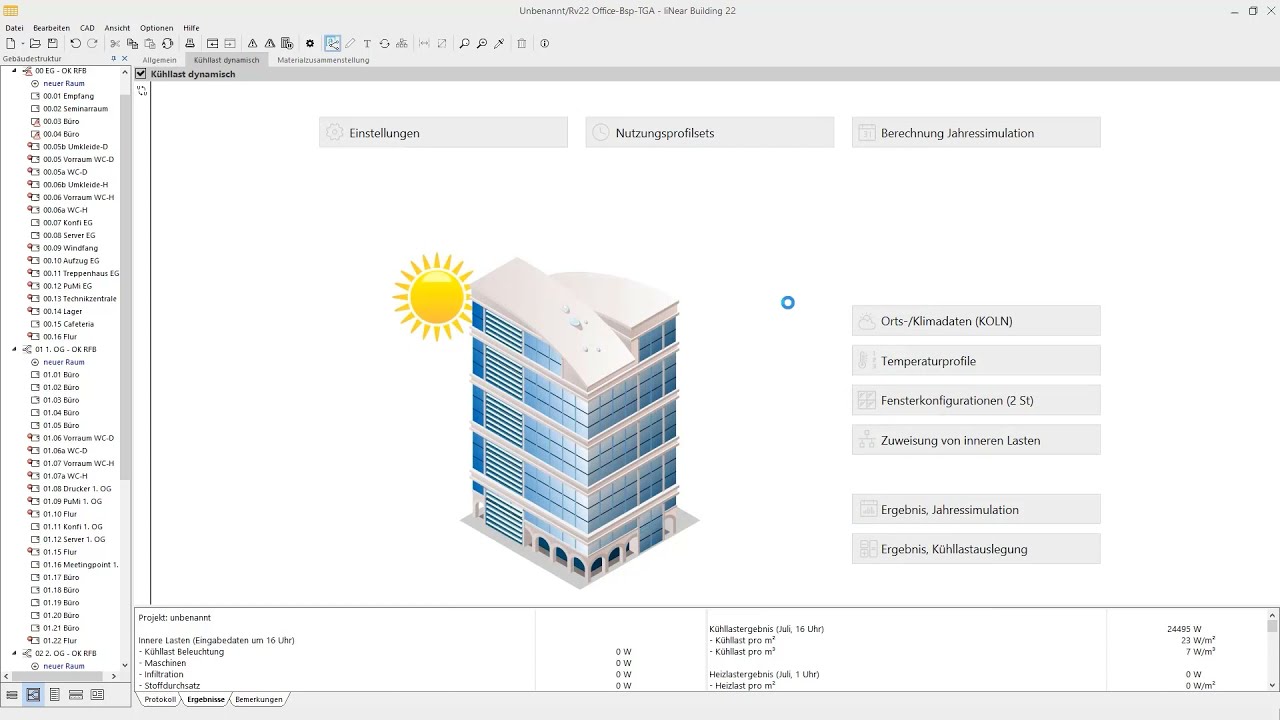Screen dimensions: 1280x720
Task: Select room 00.15 Cafeteria in tree
Action: (x=68, y=324)
